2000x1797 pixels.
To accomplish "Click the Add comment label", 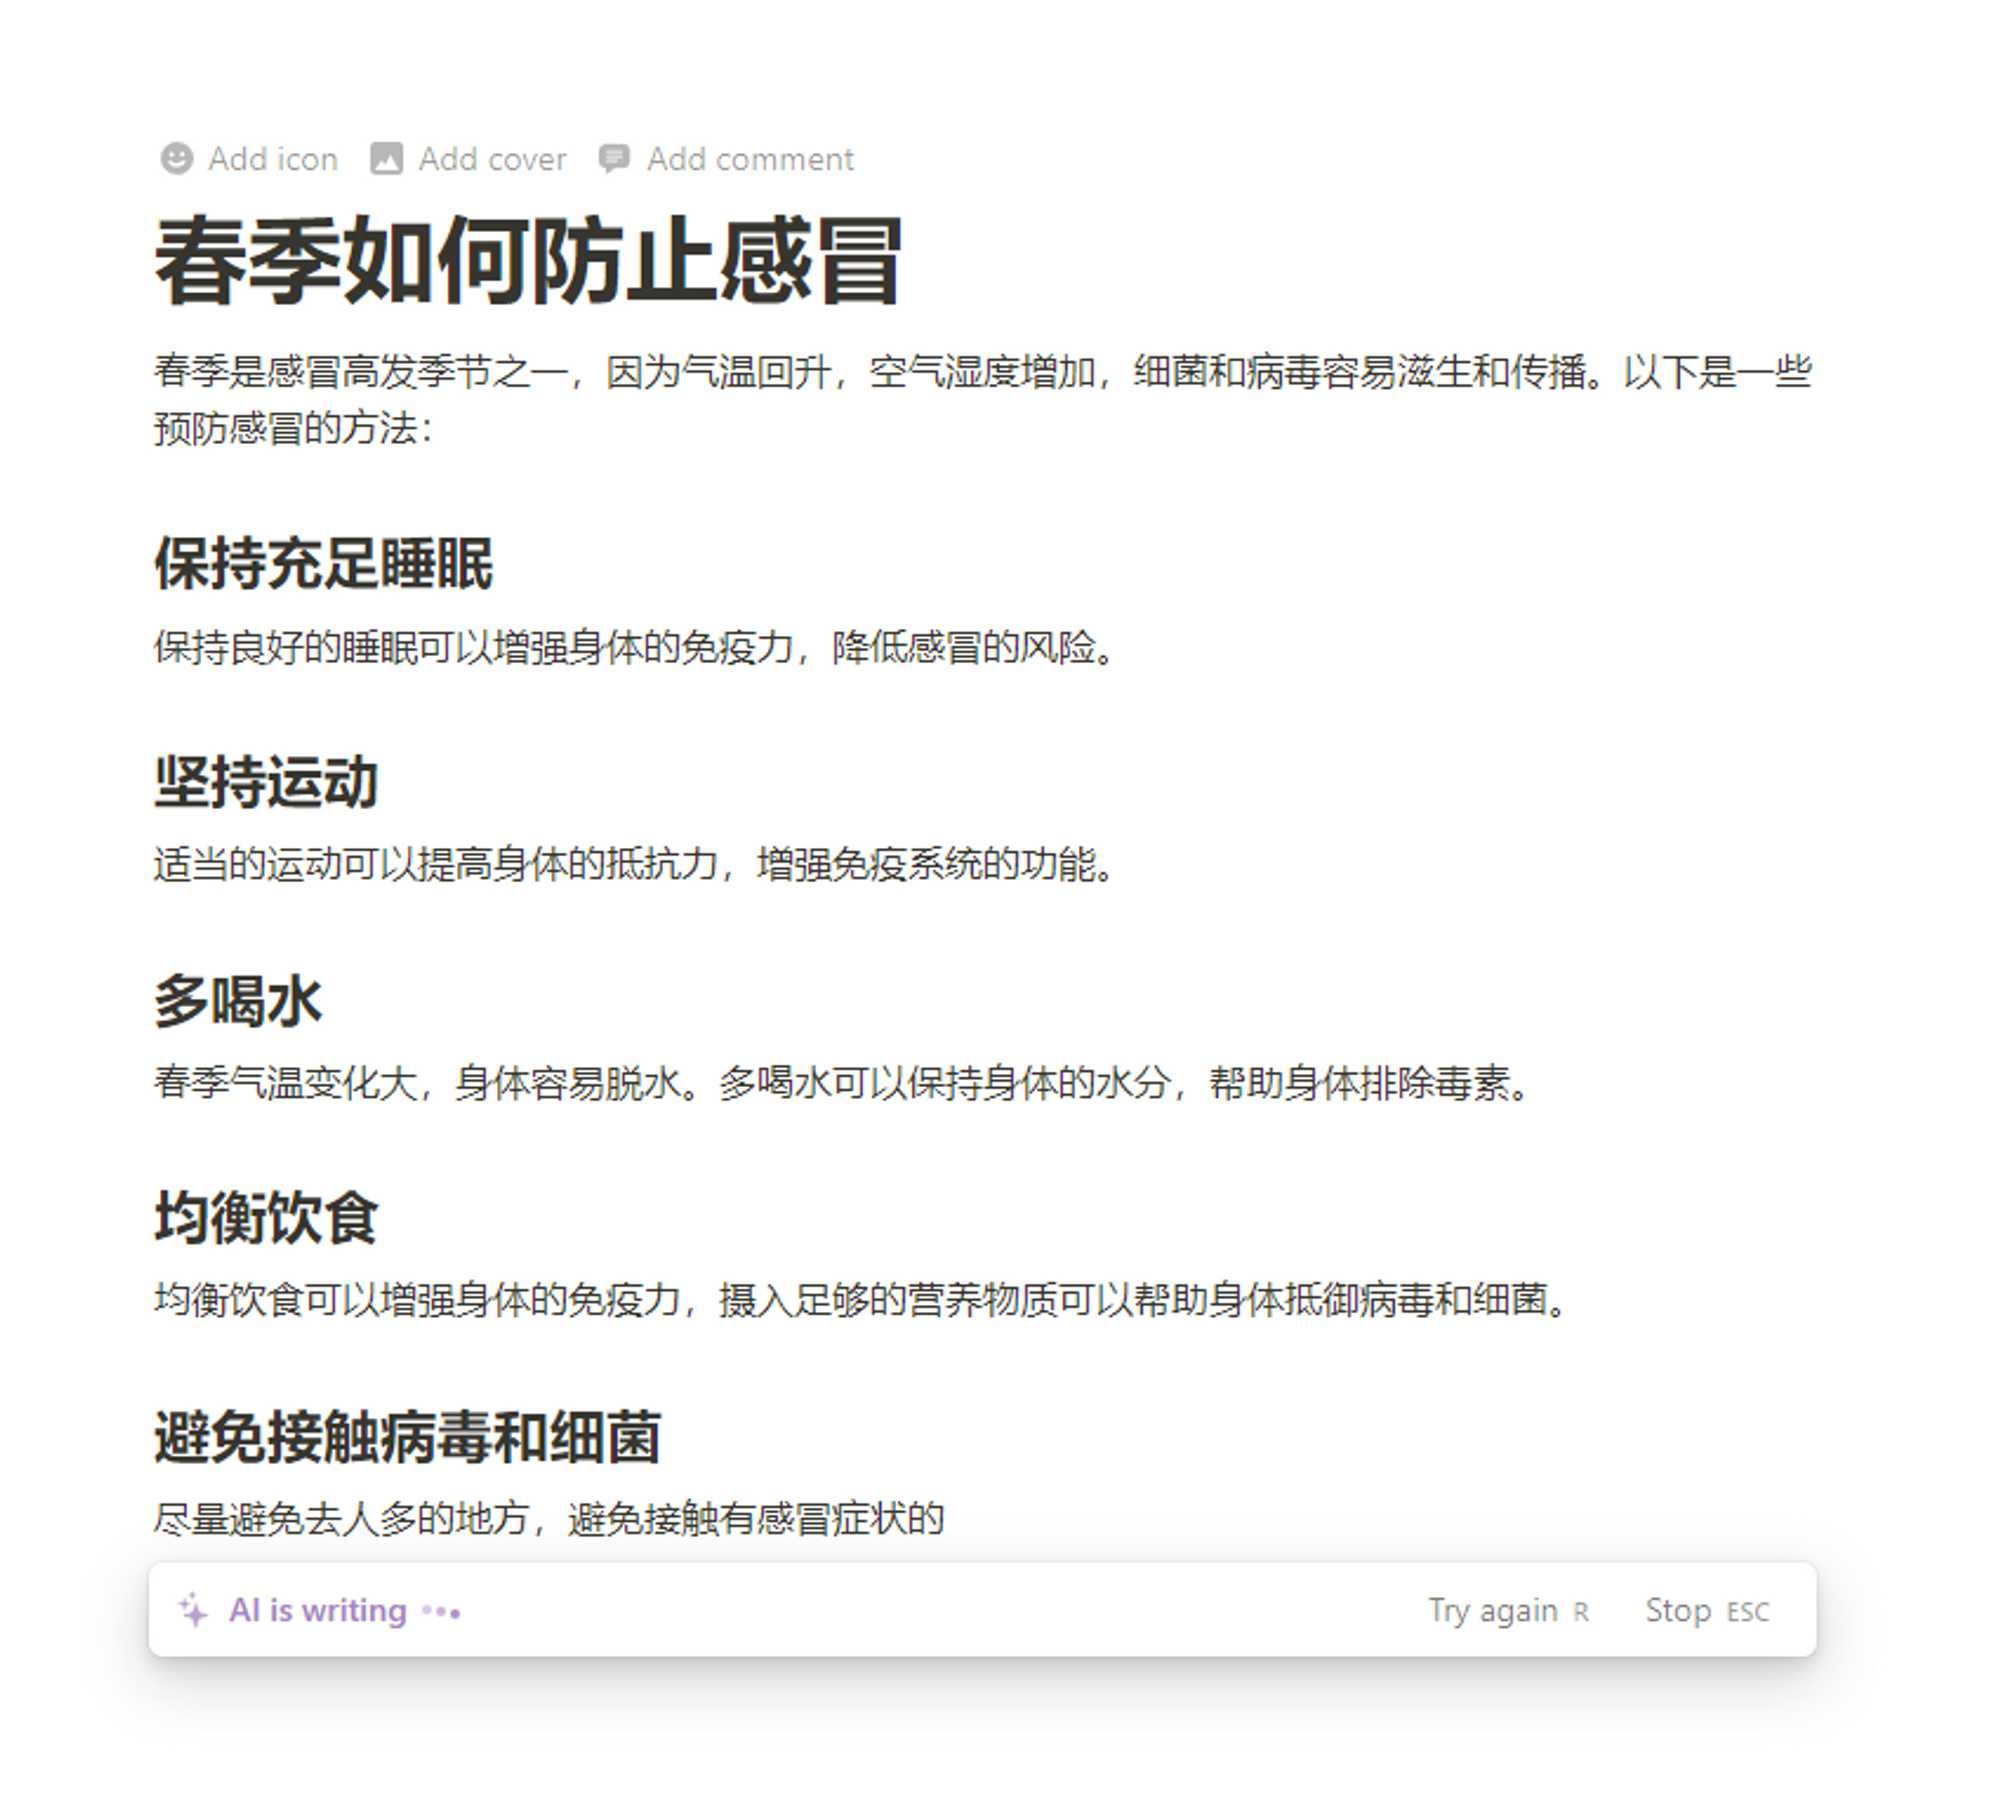I will 750,159.
